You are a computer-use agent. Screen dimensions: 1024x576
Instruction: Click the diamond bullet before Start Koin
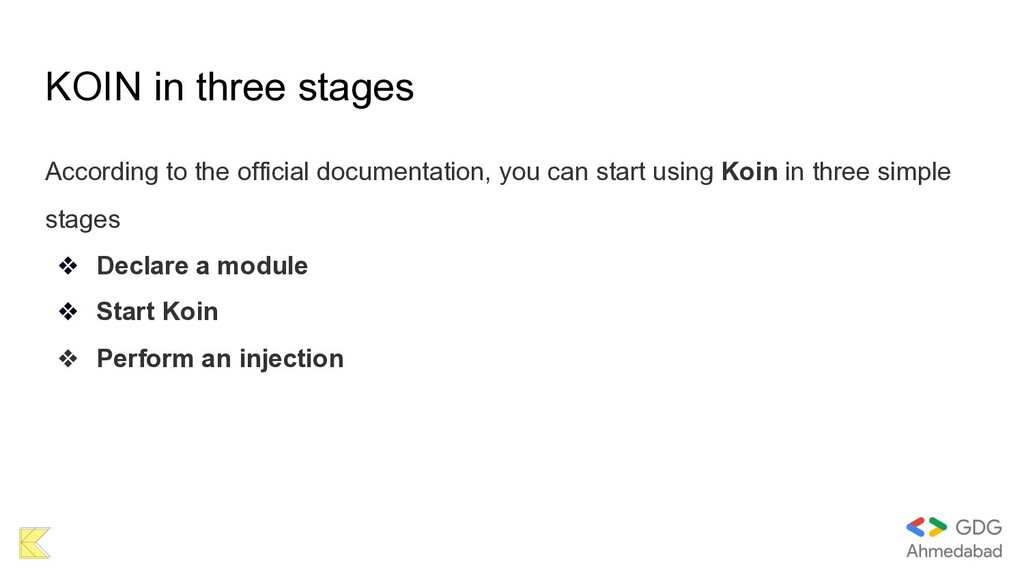coord(68,312)
